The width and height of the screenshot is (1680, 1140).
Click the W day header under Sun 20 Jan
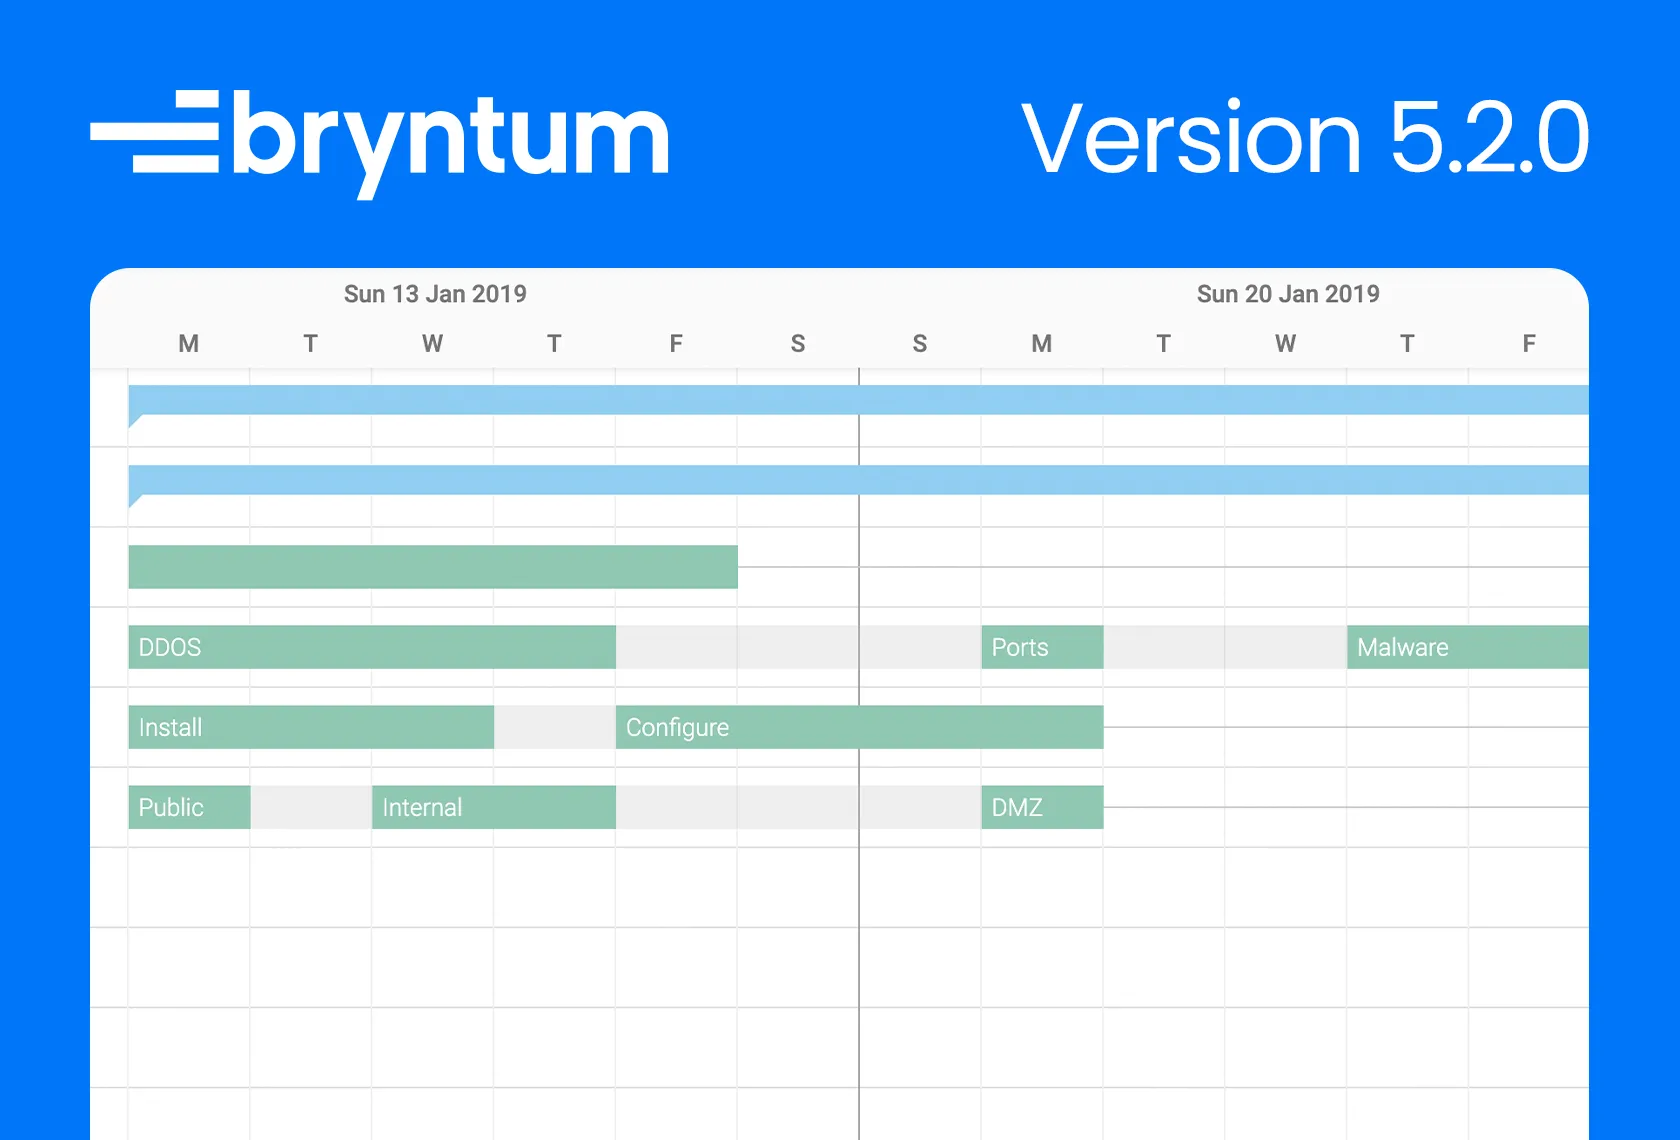[x=1285, y=344]
